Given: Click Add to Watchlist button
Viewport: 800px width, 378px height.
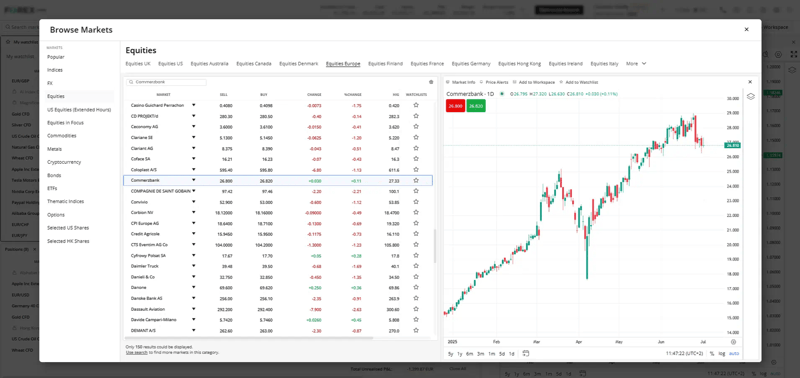Looking at the screenshot, I should pyautogui.click(x=579, y=82).
